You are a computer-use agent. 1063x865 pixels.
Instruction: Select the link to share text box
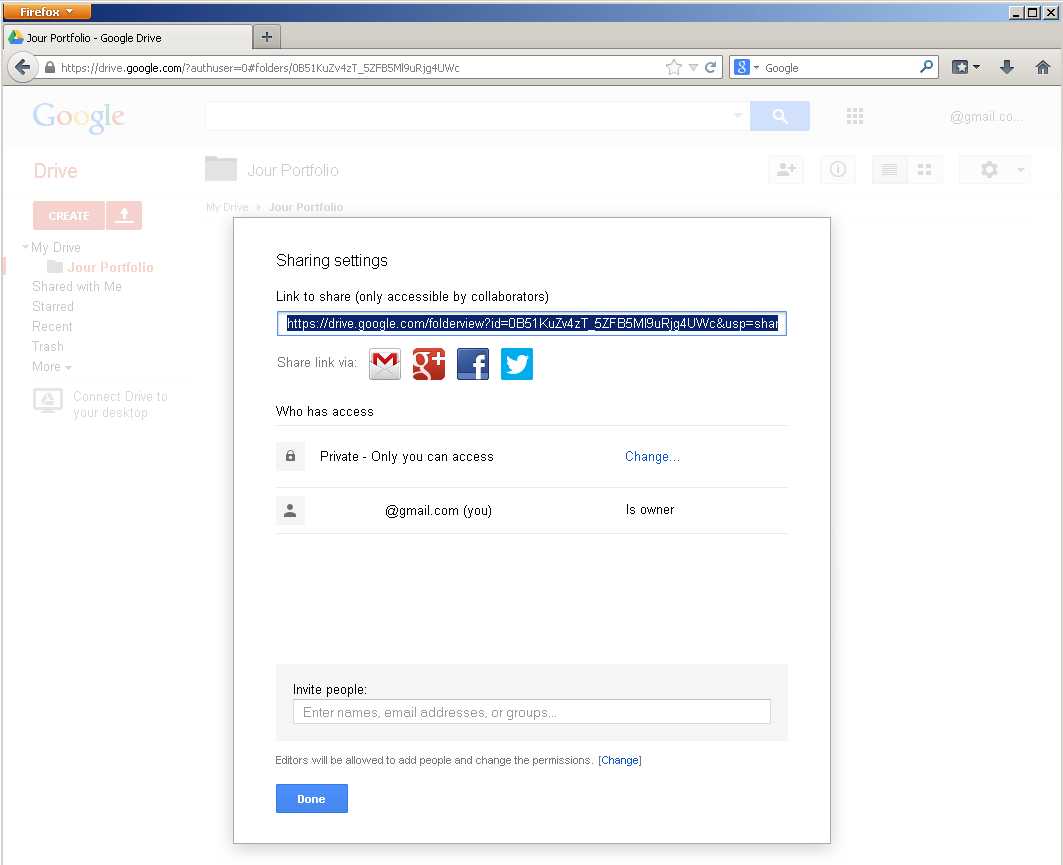(x=531, y=324)
